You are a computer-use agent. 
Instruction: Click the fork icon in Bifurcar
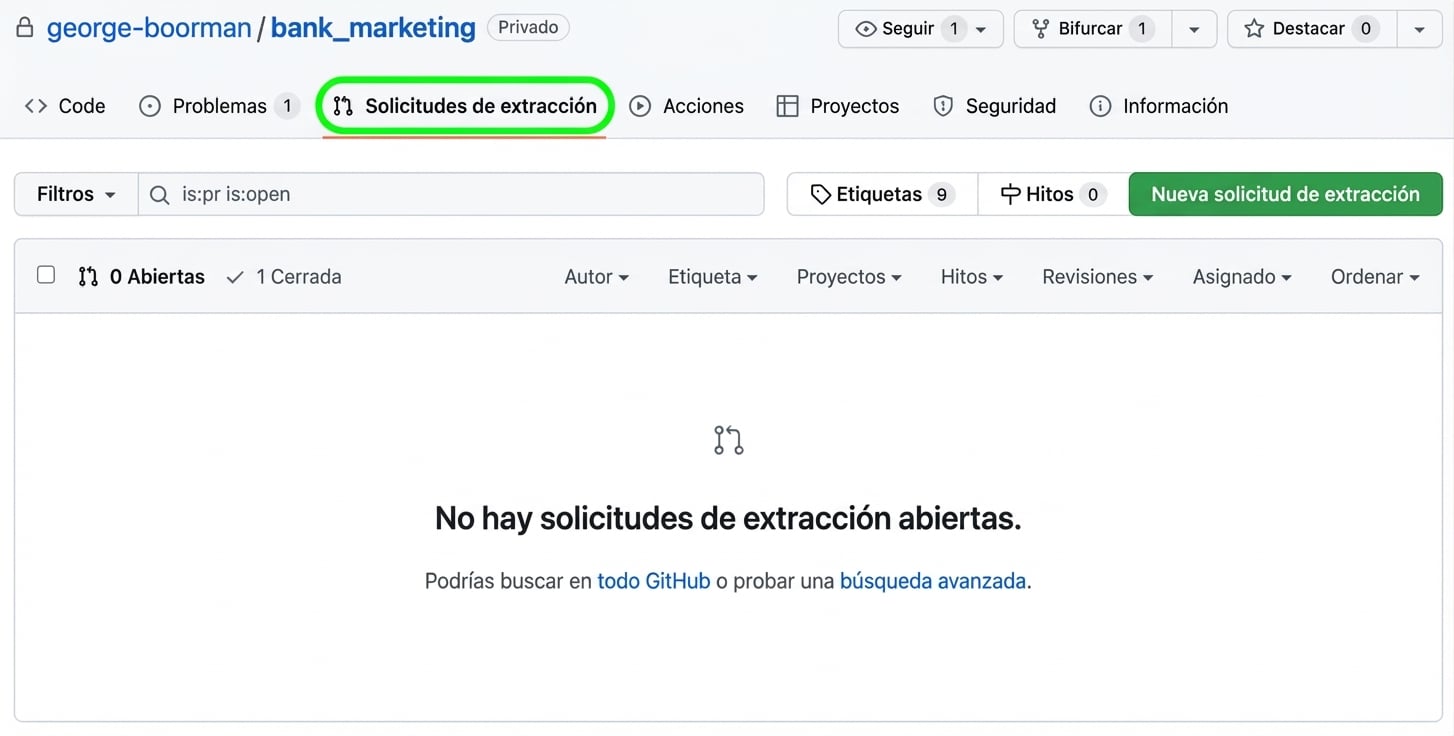[1041, 29]
